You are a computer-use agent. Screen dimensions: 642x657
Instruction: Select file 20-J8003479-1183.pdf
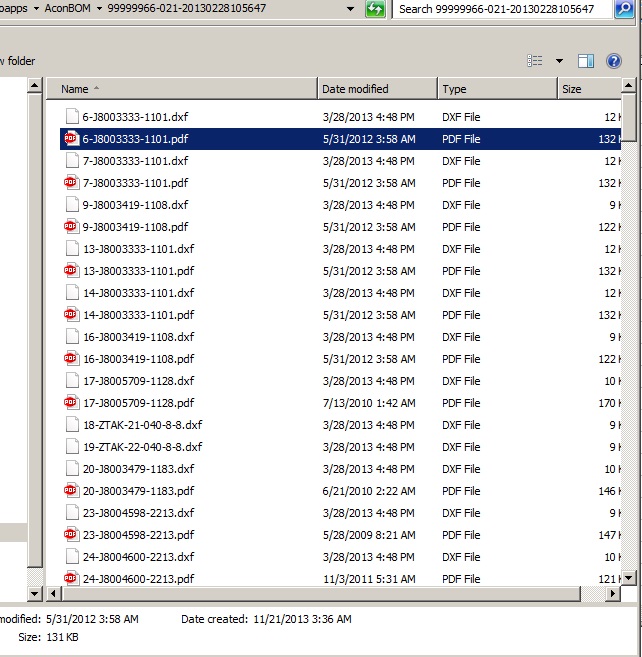click(x=138, y=491)
